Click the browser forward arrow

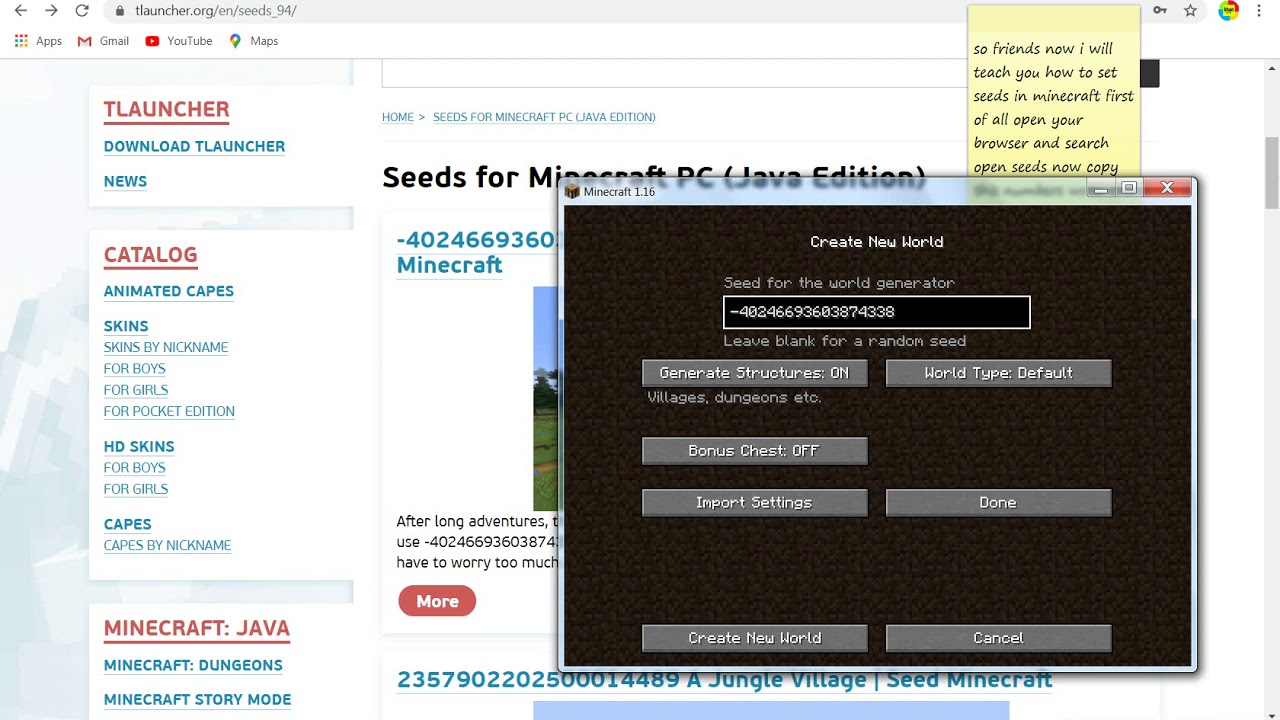pyautogui.click(x=51, y=11)
